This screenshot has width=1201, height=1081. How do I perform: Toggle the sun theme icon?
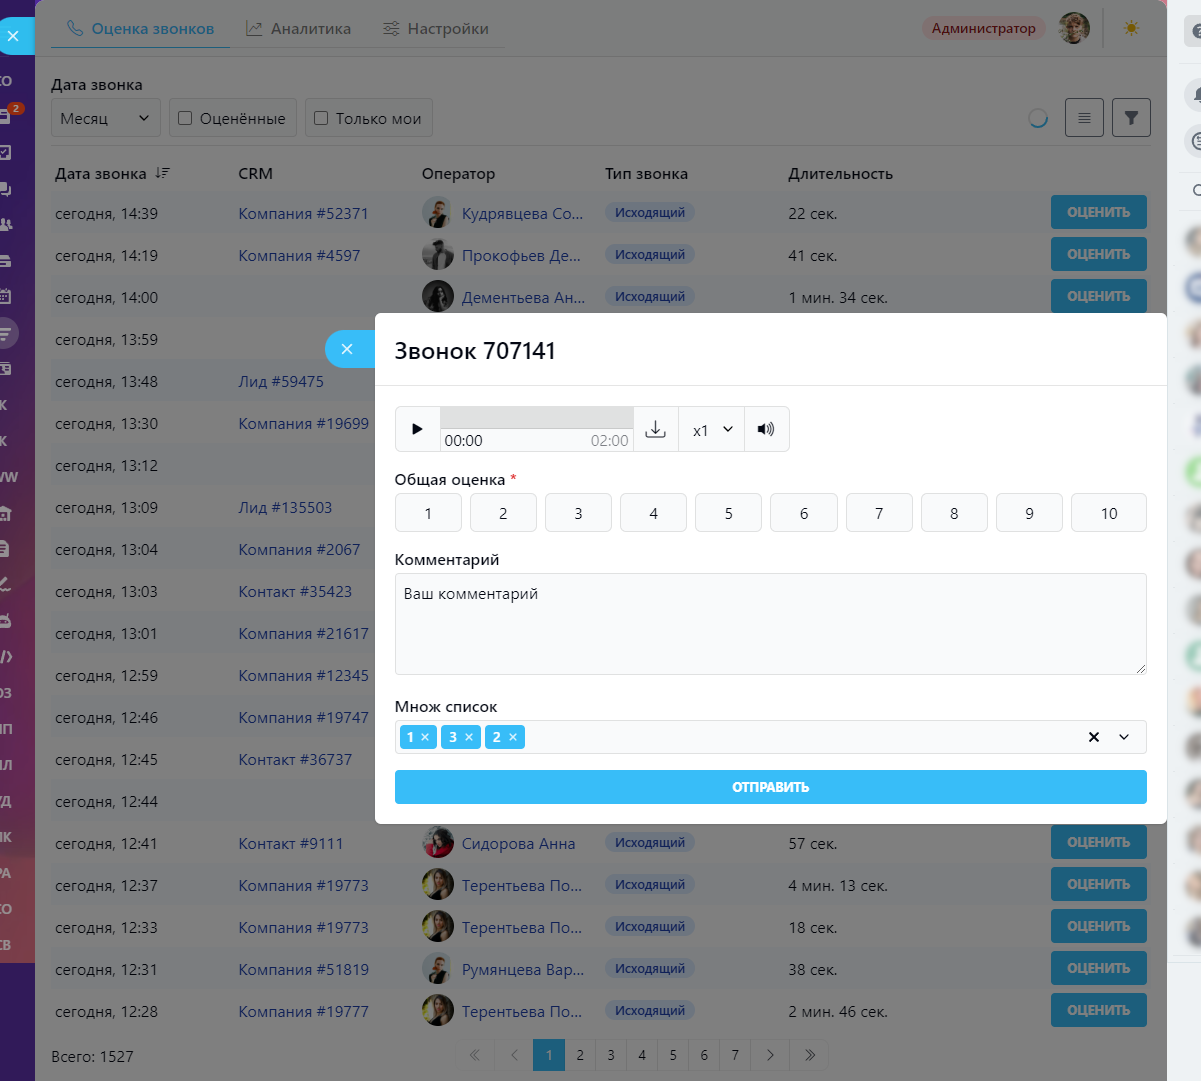click(x=1131, y=28)
